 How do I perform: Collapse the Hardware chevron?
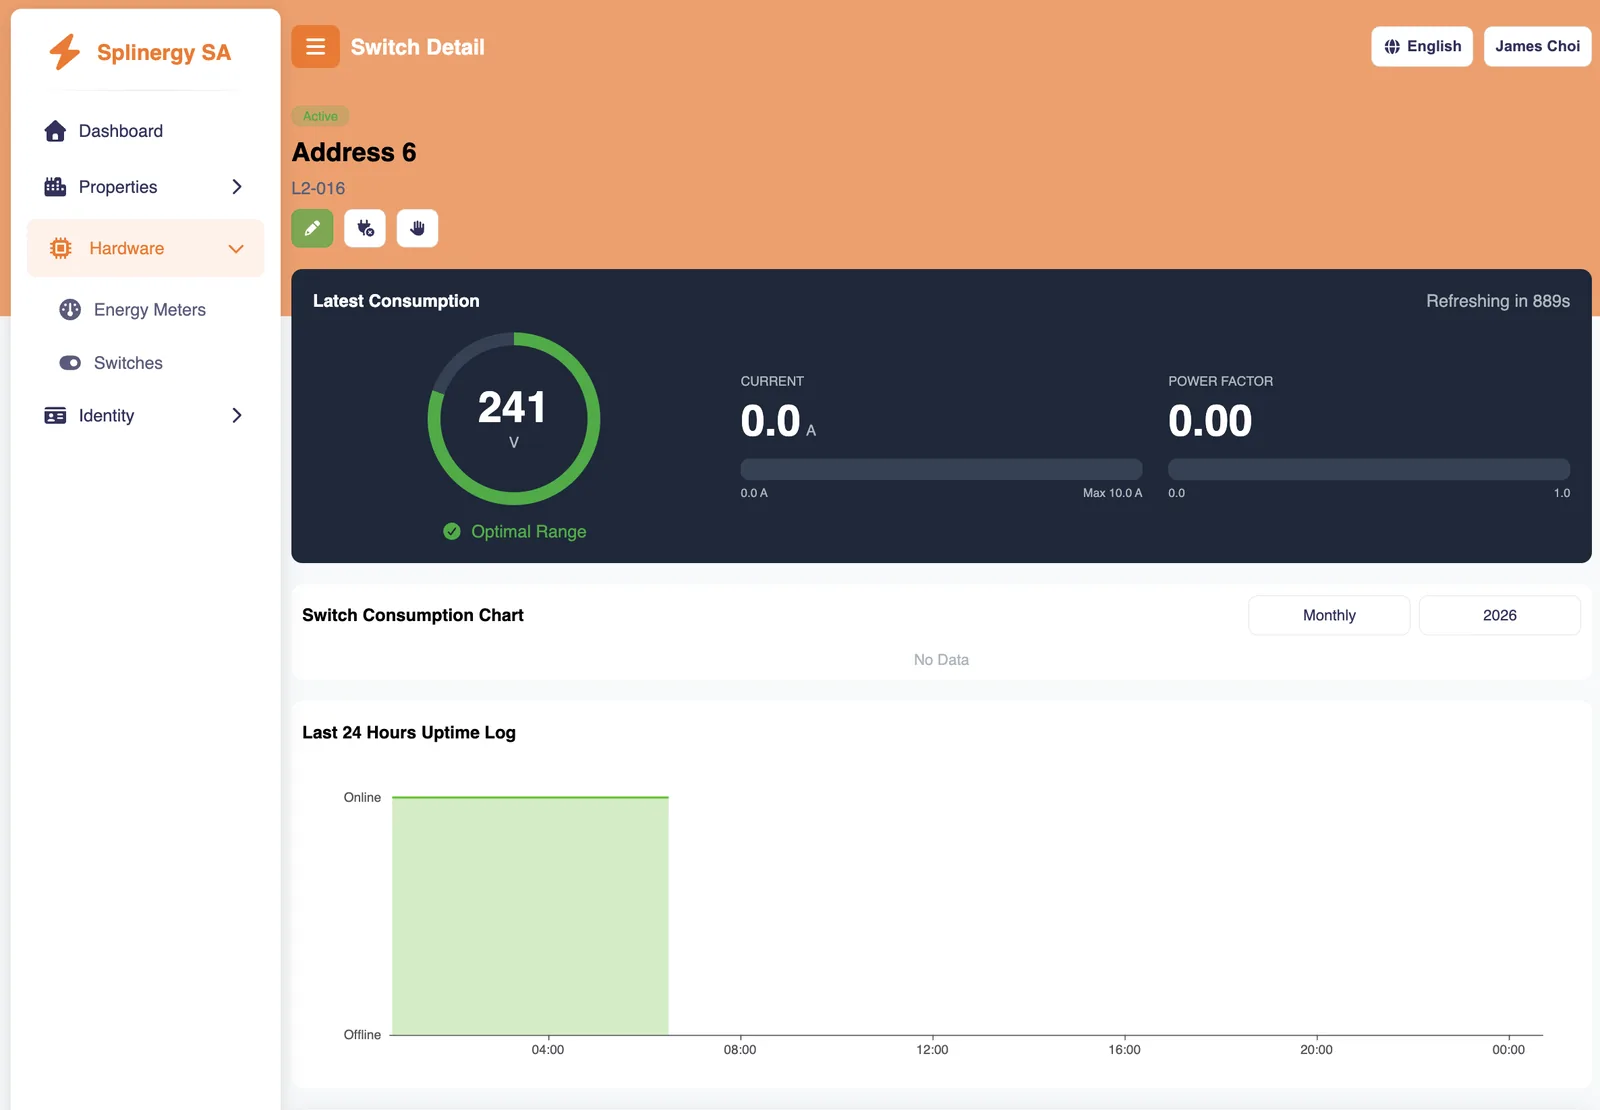(236, 249)
